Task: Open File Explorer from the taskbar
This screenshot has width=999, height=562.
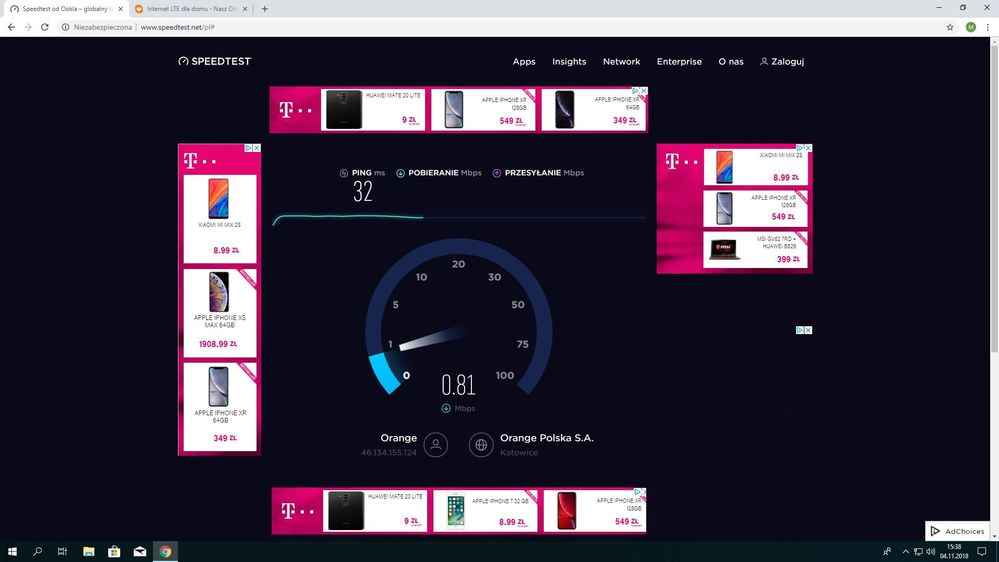Action: tap(88, 551)
